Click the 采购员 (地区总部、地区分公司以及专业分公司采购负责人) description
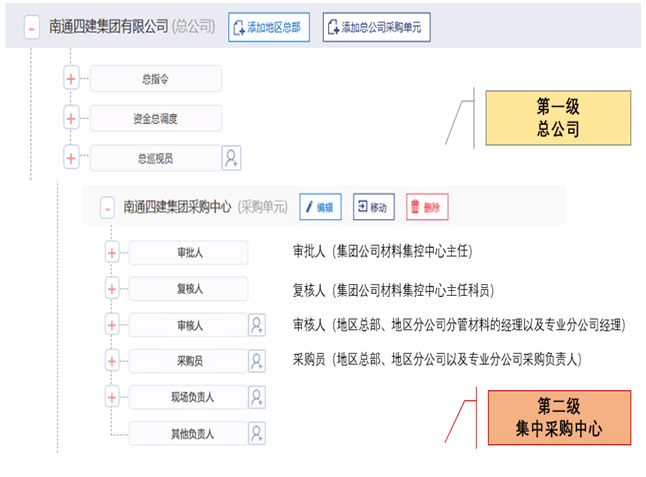646x477 pixels. pyautogui.click(x=437, y=359)
